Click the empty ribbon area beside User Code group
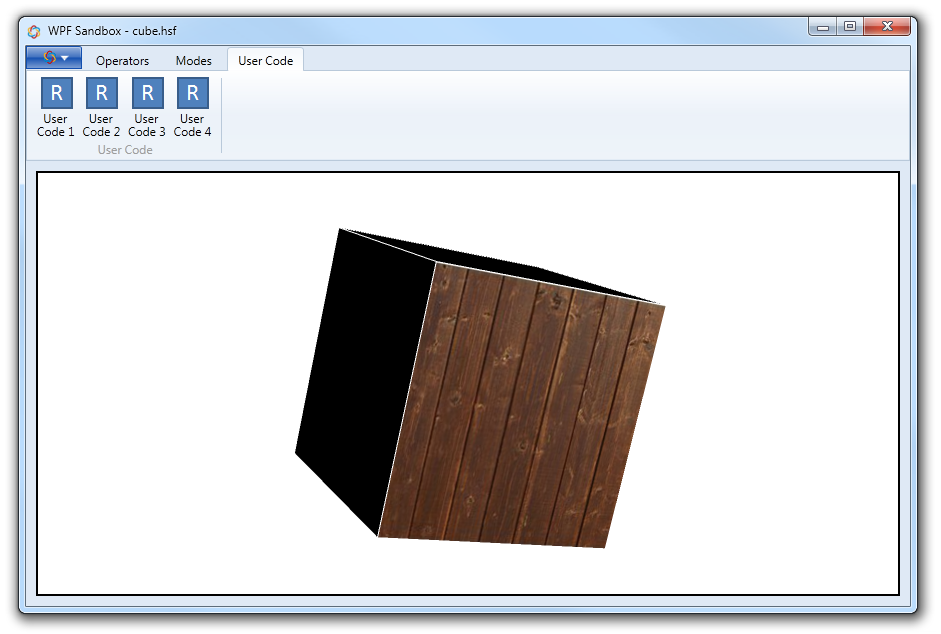The image size is (941, 634). [560, 115]
